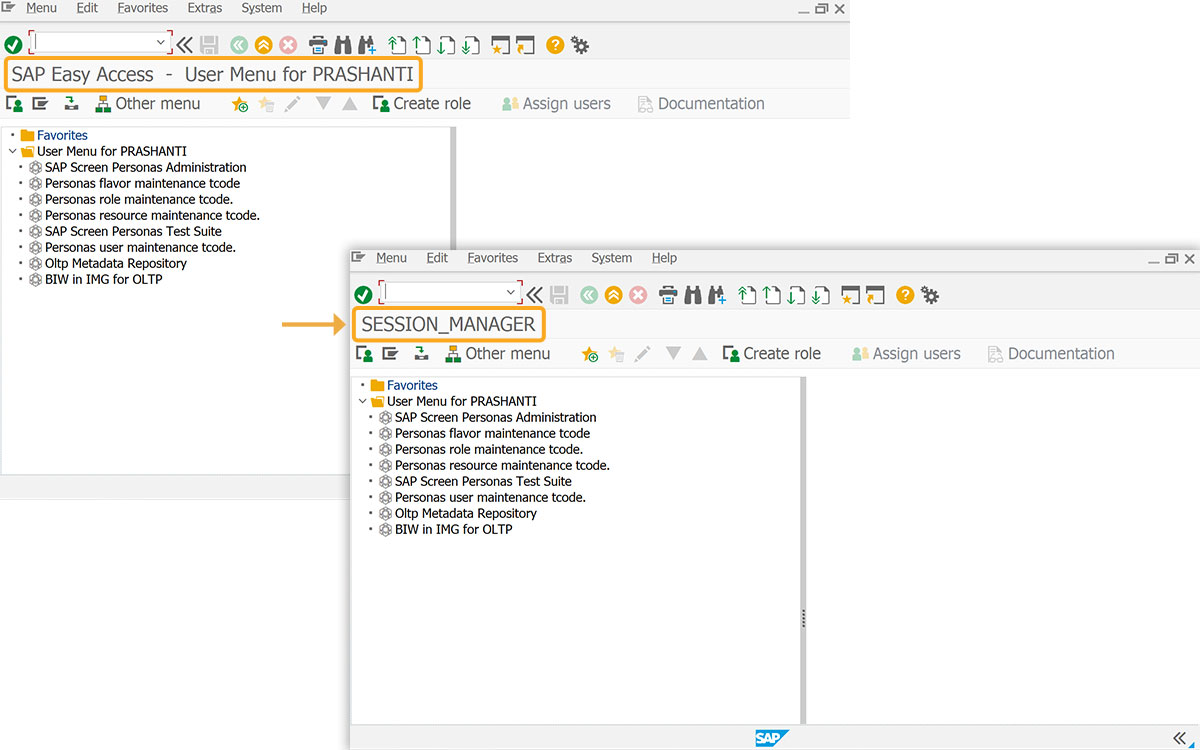Click Assign users button in SESSION_MANAGER window
Image resolution: width=1200 pixels, height=750 pixels.
(x=906, y=354)
